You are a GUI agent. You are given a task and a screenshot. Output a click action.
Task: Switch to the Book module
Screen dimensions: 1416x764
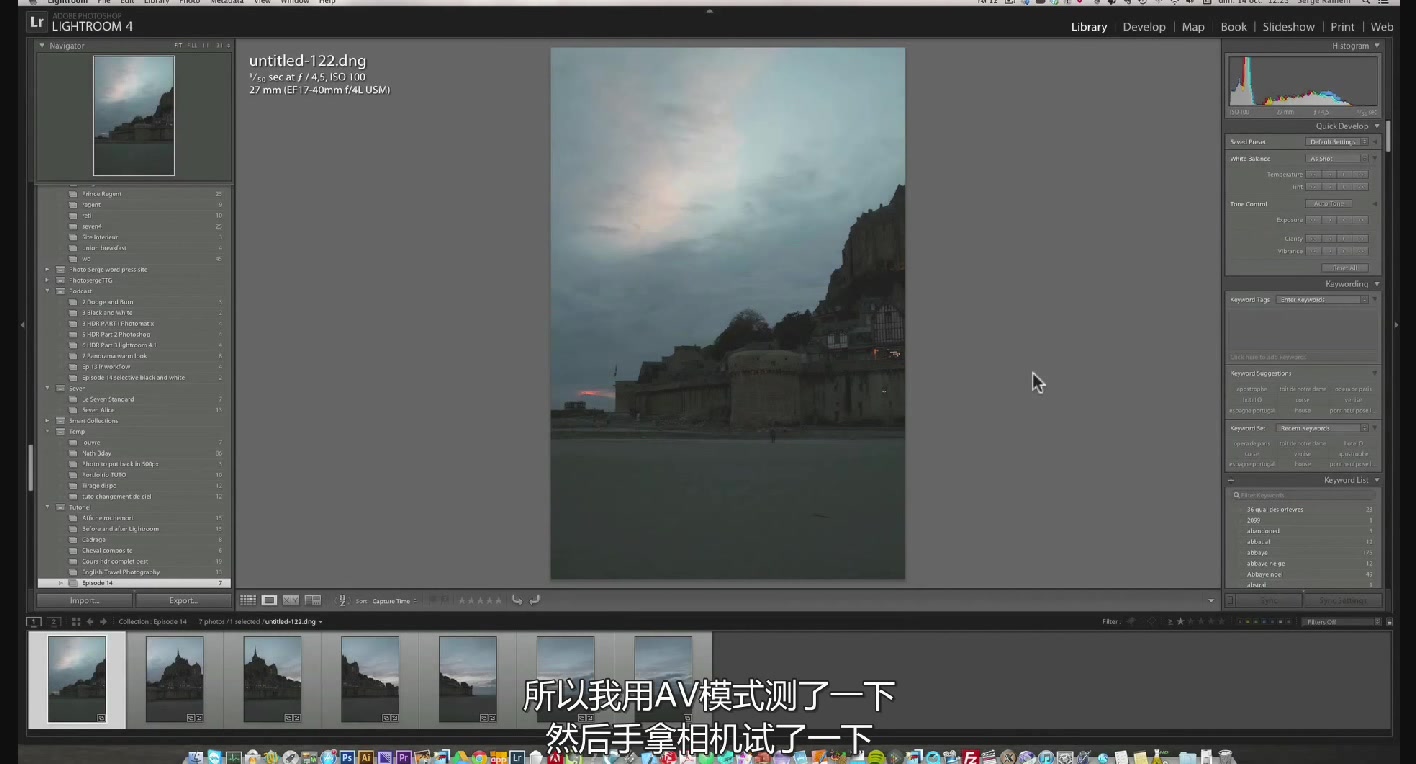point(1234,27)
